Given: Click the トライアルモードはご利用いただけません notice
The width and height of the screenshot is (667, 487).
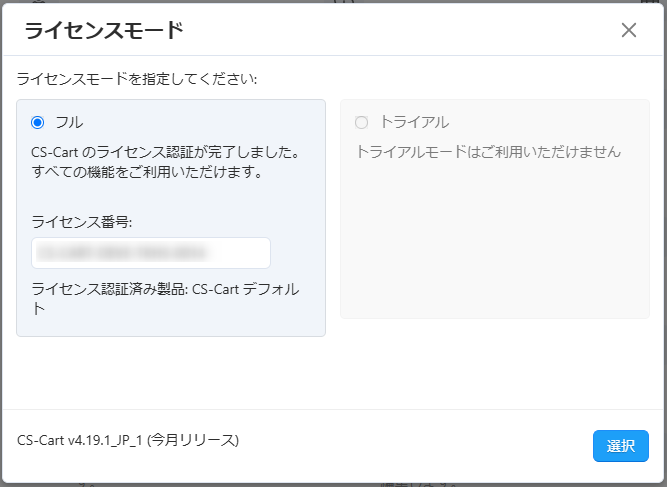Looking at the screenshot, I should 489,152.
